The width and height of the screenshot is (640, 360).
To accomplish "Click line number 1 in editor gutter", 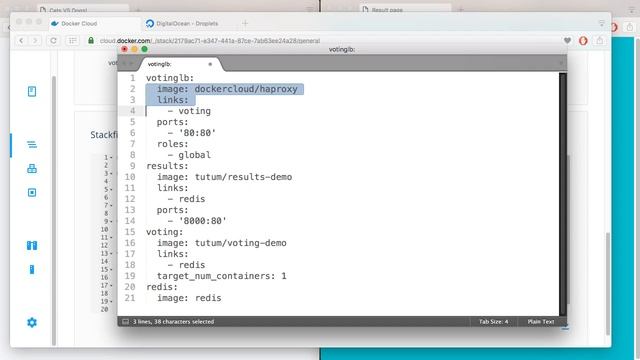I will 132,78.
